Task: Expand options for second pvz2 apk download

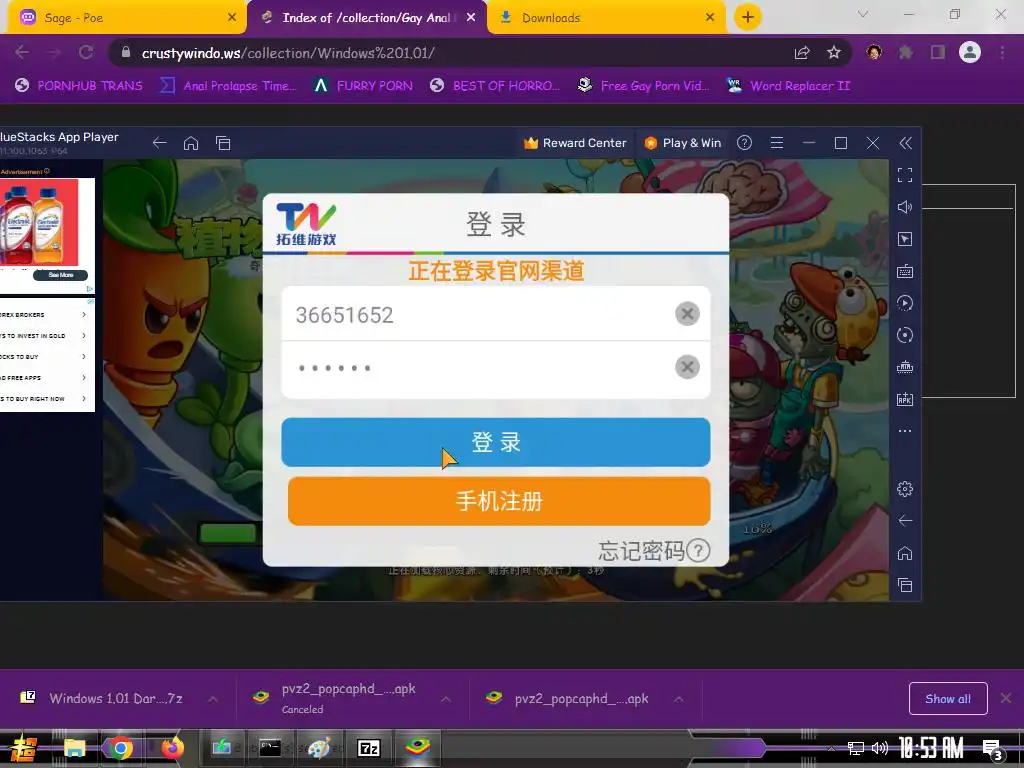Action: click(679, 699)
